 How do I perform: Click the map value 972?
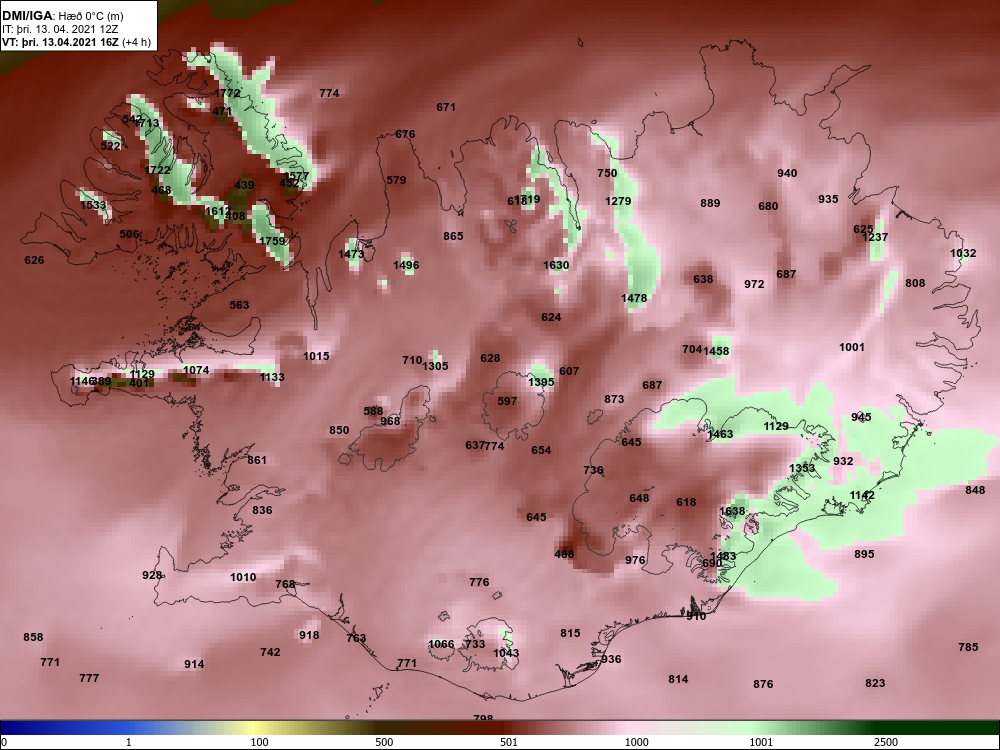coord(754,284)
